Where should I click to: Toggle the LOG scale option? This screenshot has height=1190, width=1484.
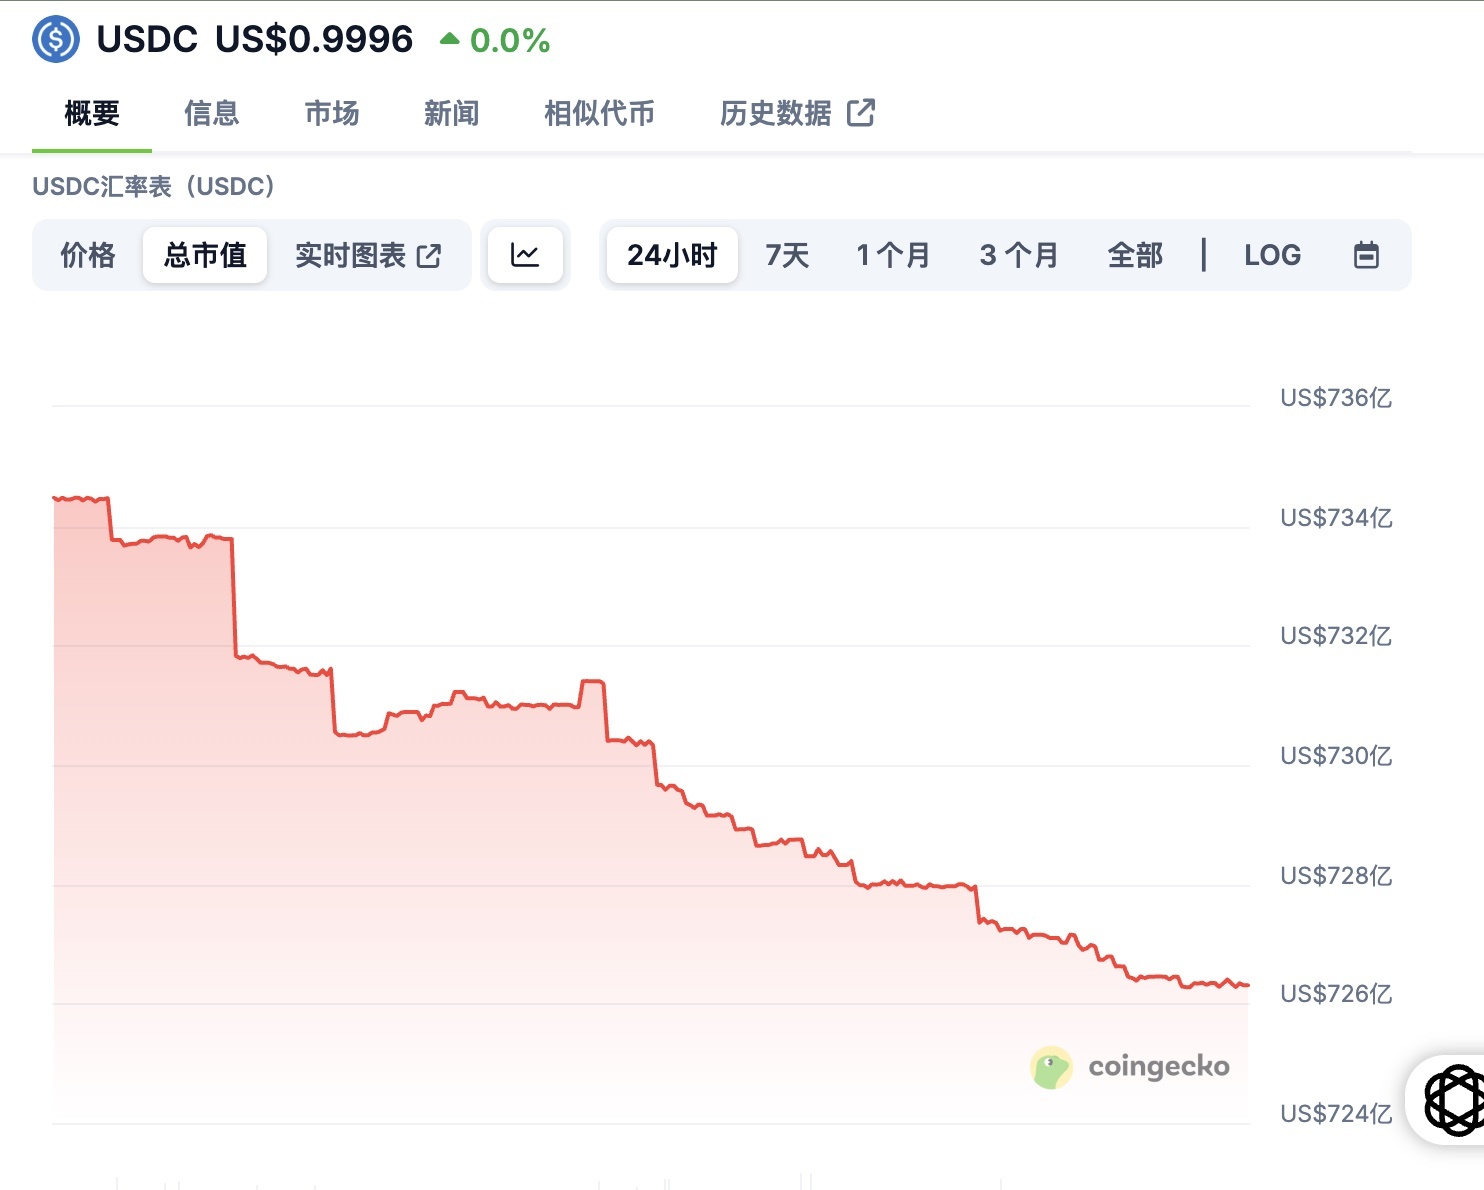[x=1271, y=255]
